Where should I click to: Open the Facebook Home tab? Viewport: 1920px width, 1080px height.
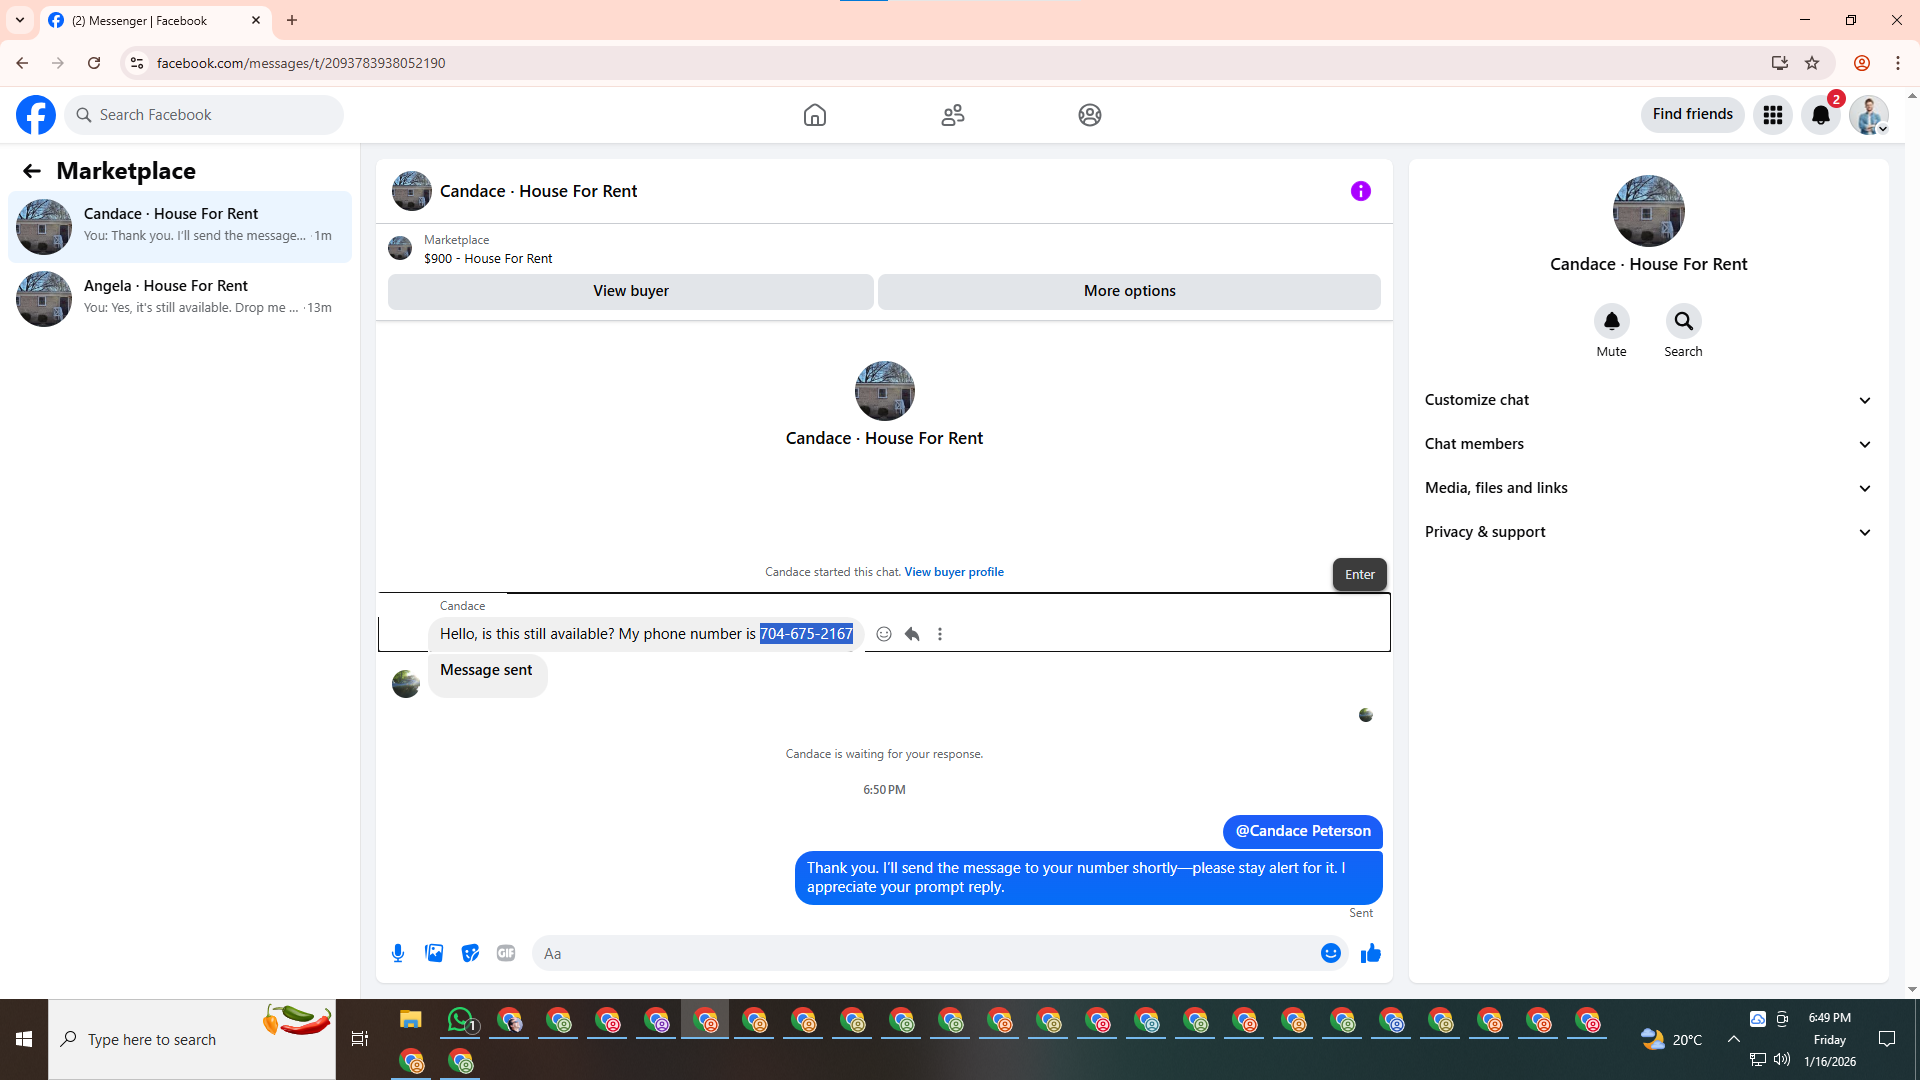(815, 115)
